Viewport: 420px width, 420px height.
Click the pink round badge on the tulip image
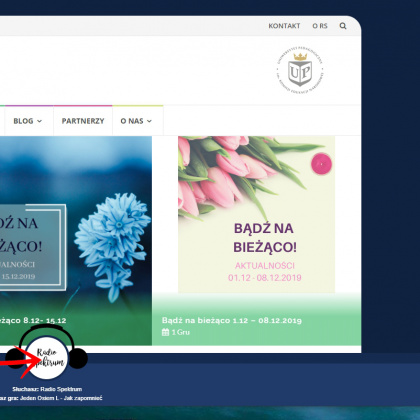pyautogui.click(x=321, y=164)
